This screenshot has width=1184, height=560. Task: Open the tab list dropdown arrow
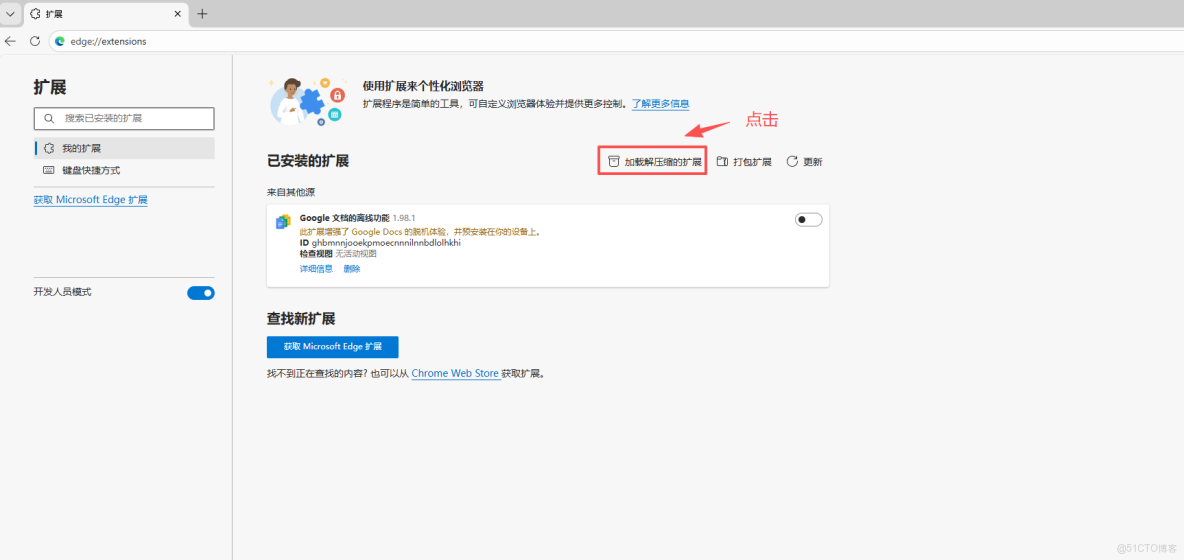coord(11,14)
